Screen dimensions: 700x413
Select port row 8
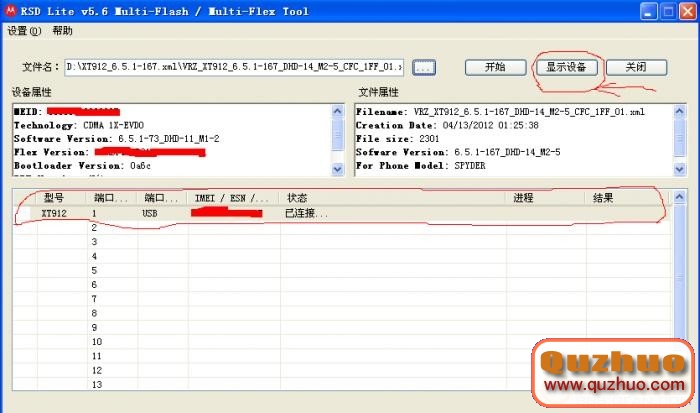point(342,313)
